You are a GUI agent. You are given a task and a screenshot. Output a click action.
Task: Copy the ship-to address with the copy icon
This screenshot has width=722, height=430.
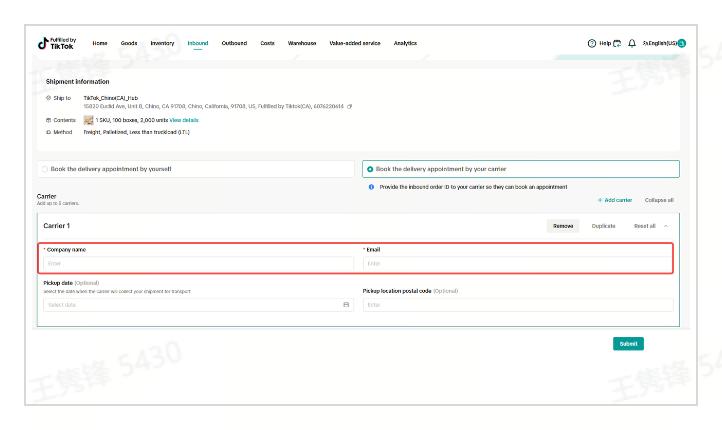(x=349, y=106)
